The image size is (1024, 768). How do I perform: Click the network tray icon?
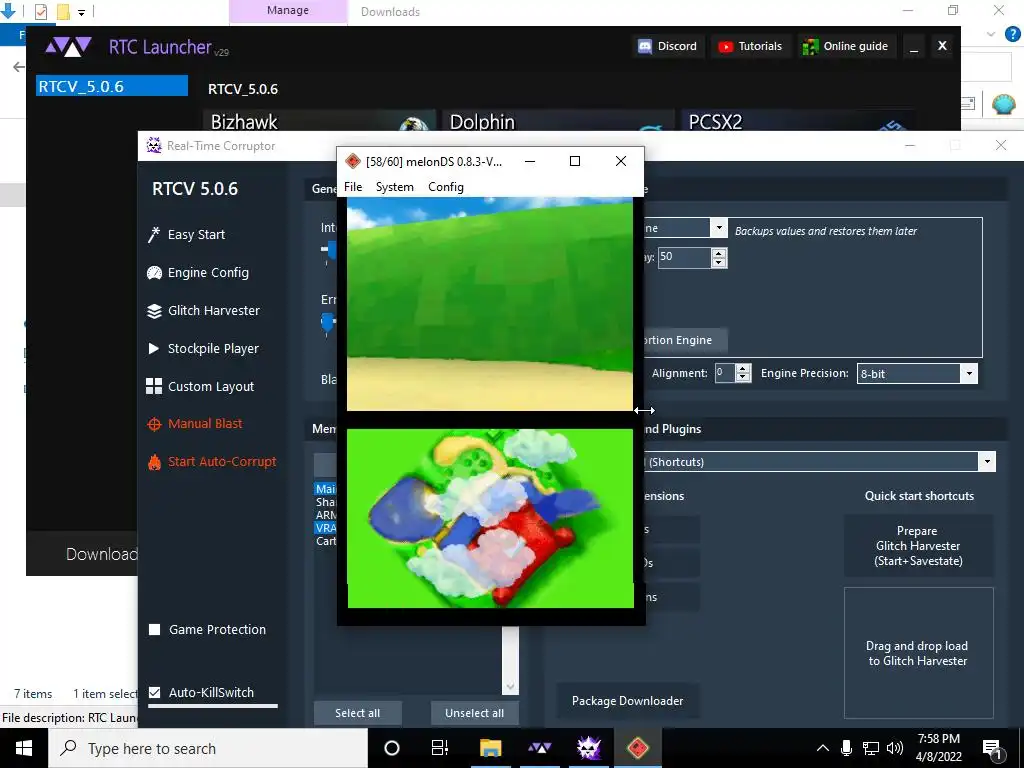tap(871, 748)
